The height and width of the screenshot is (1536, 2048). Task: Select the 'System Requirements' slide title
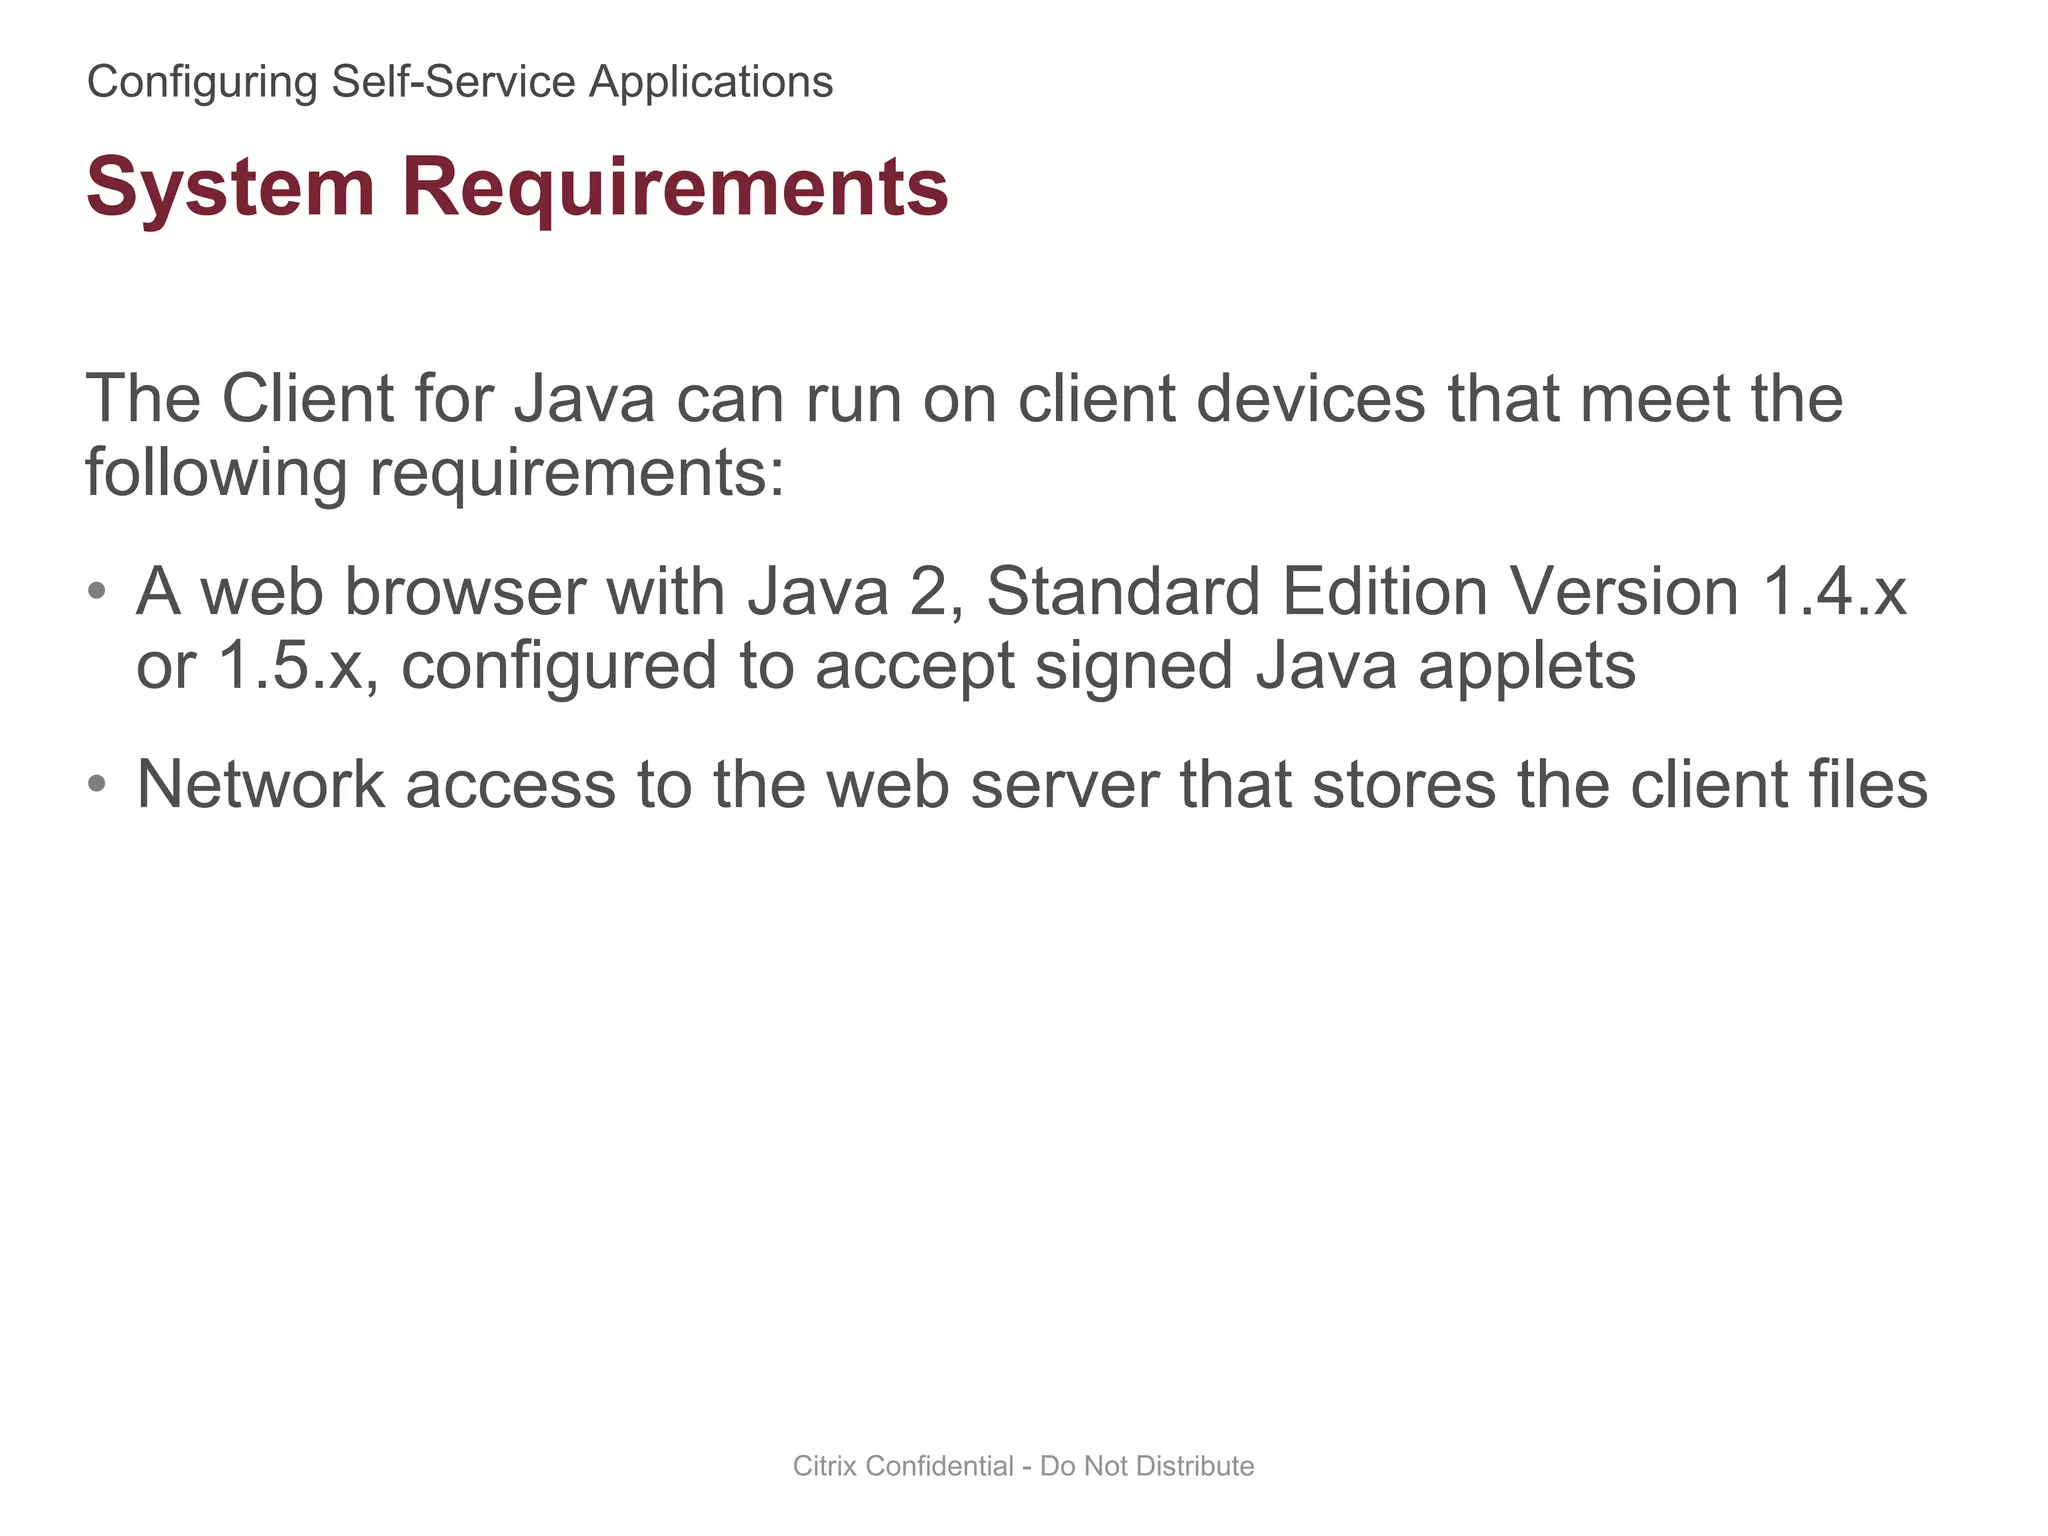coord(517,186)
